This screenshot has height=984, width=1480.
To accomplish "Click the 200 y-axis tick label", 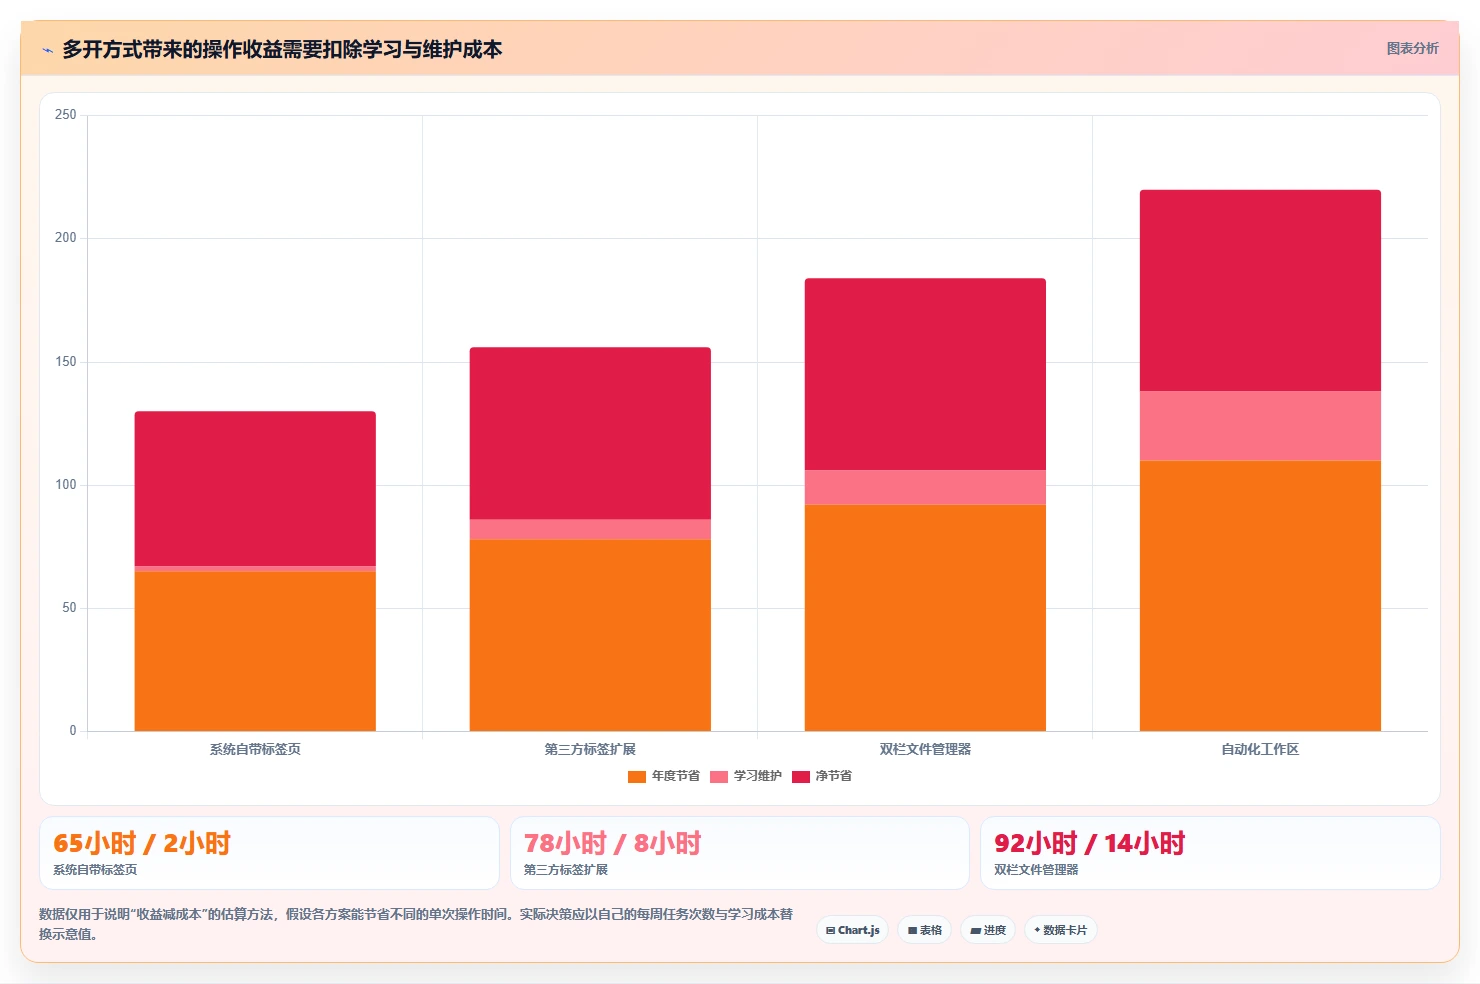I will (x=66, y=238).
